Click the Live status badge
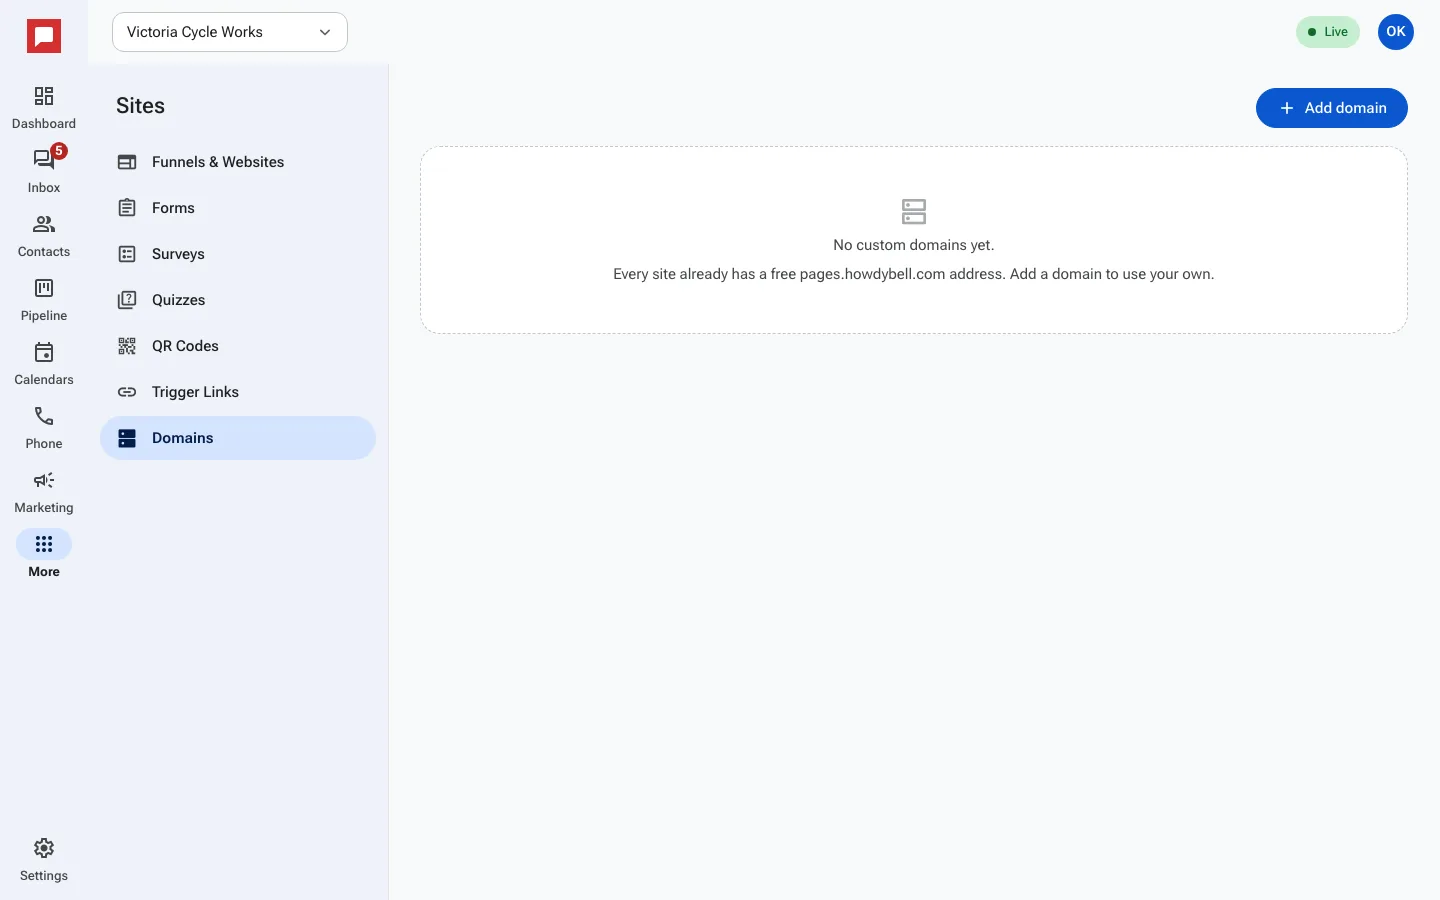1440x900 pixels. (x=1328, y=32)
